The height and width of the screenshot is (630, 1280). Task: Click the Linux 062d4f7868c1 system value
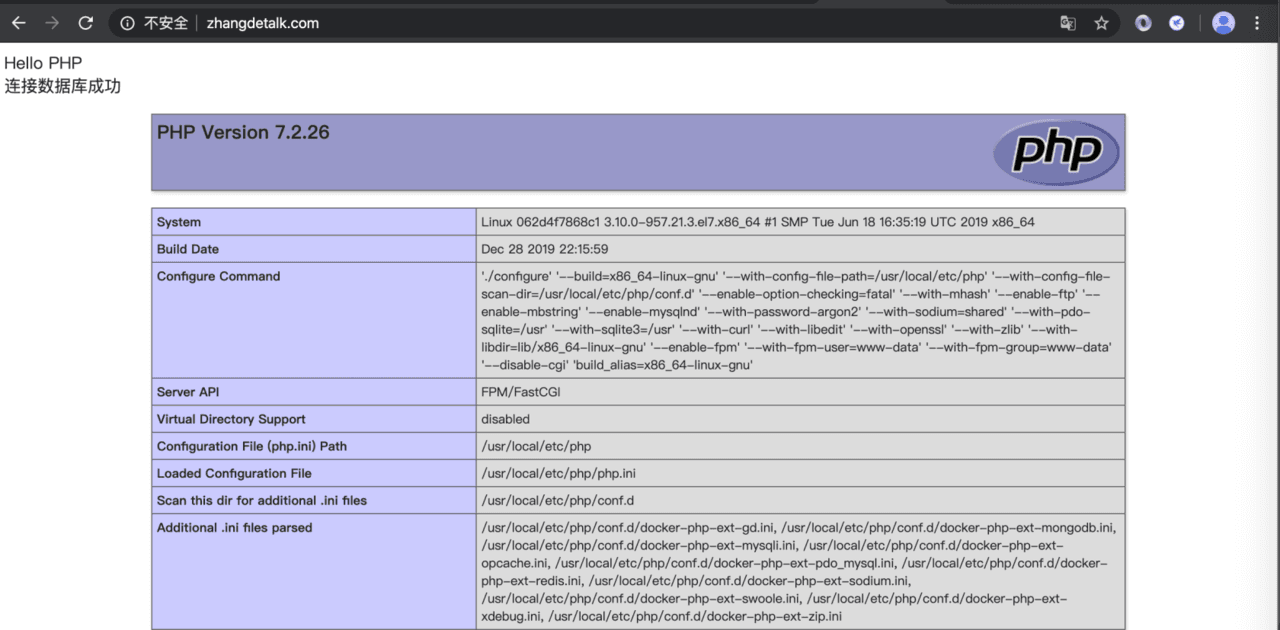pos(758,222)
